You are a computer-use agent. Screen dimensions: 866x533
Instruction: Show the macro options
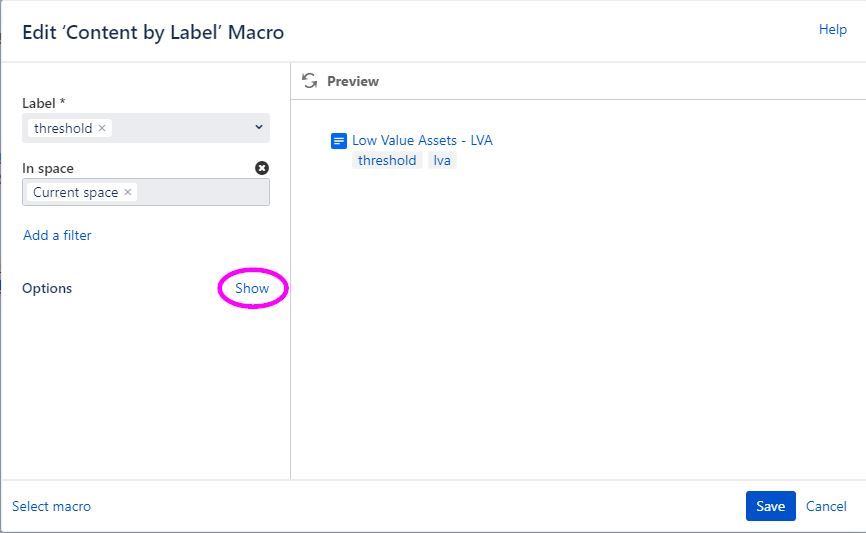(252, 288)
